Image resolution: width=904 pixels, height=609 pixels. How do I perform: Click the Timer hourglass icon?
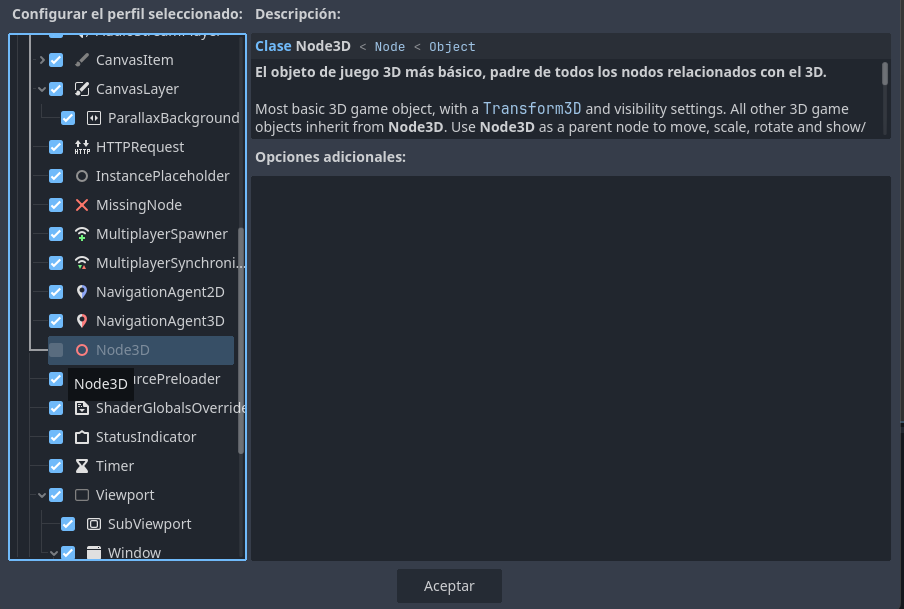click(82, 466)
